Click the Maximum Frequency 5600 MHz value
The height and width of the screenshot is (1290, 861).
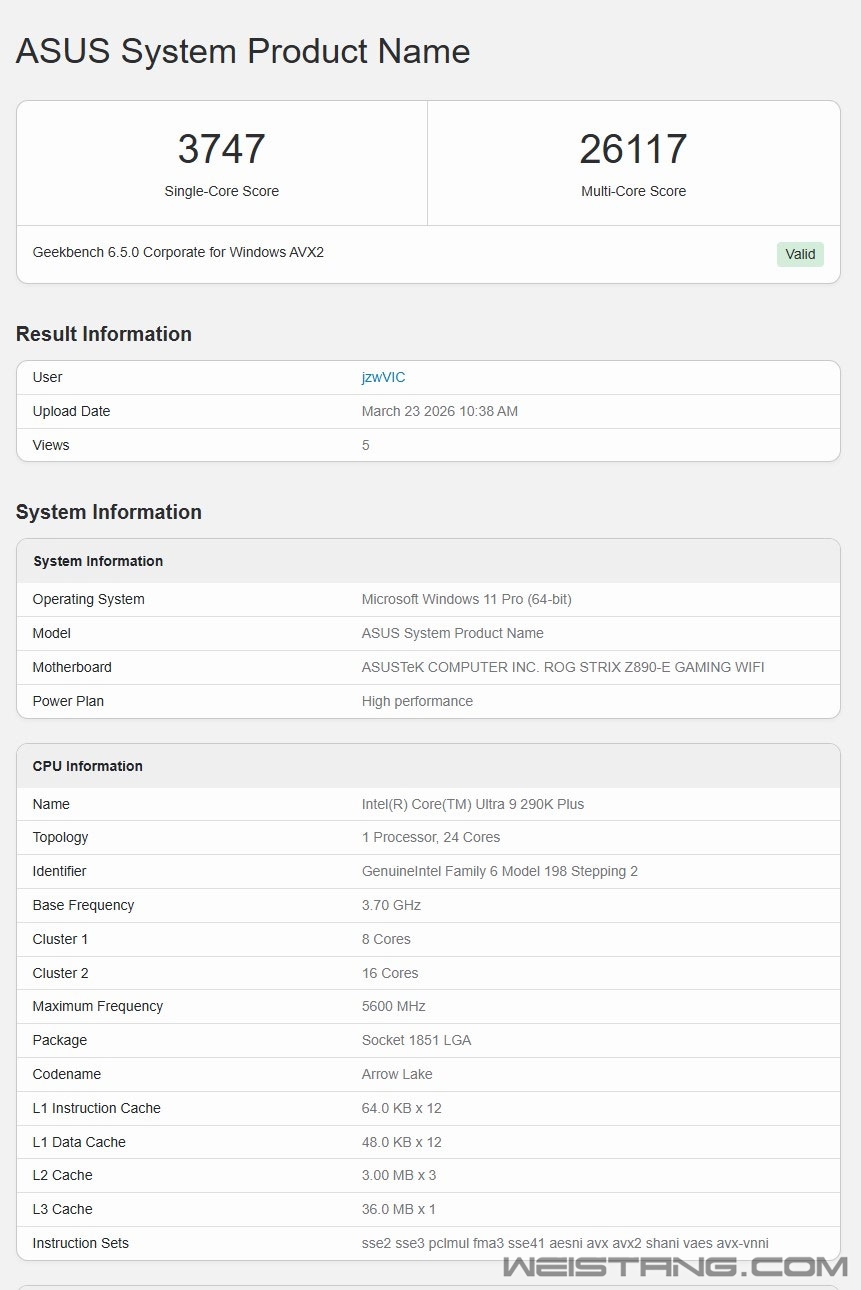[x=393, y=1006]
